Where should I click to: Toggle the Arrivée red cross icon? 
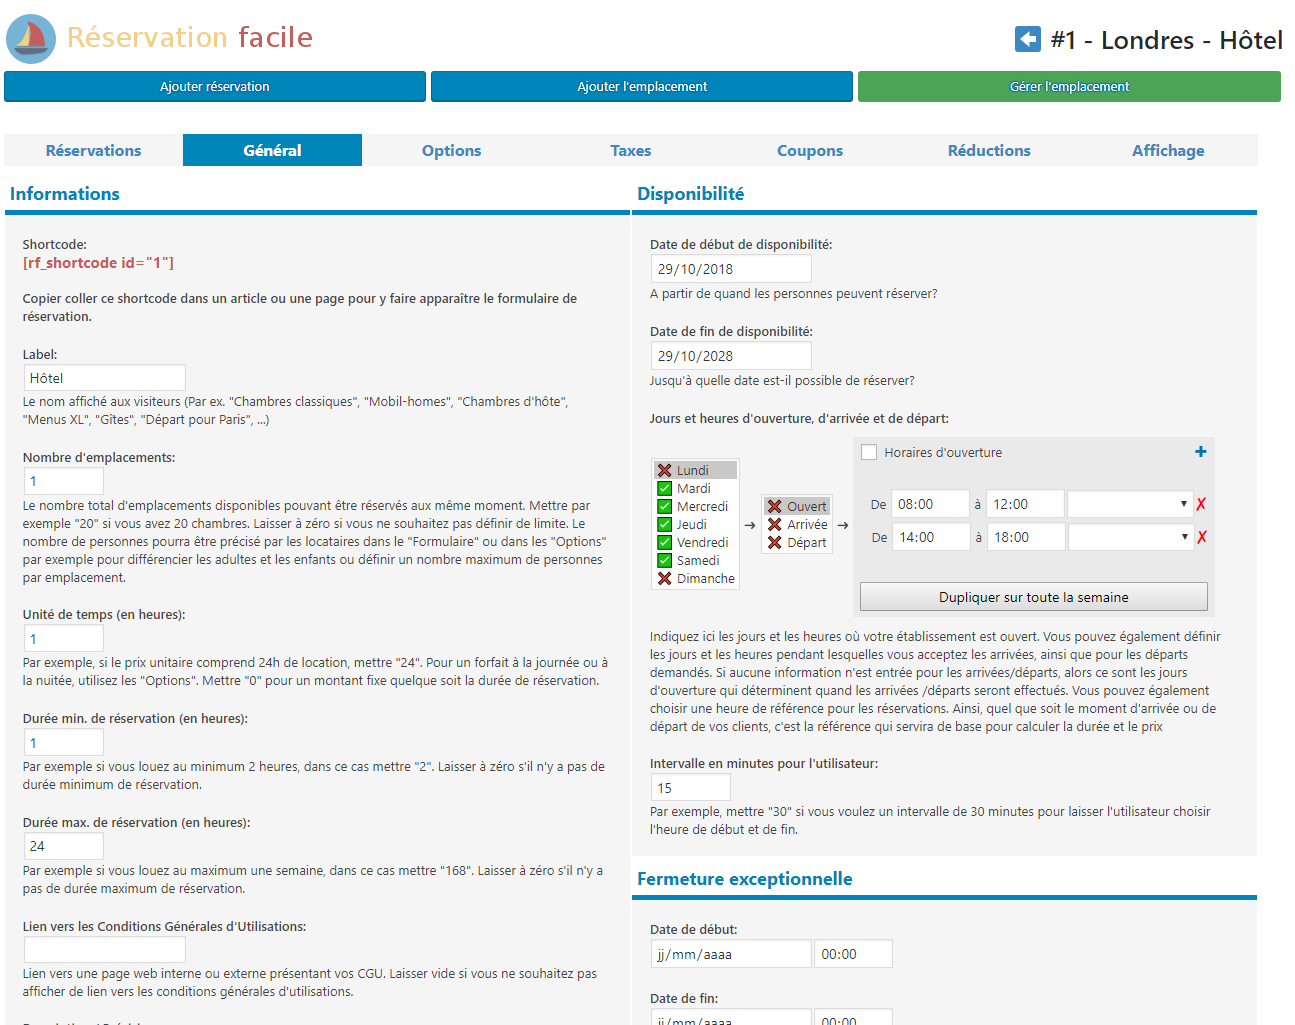point(774,524)
